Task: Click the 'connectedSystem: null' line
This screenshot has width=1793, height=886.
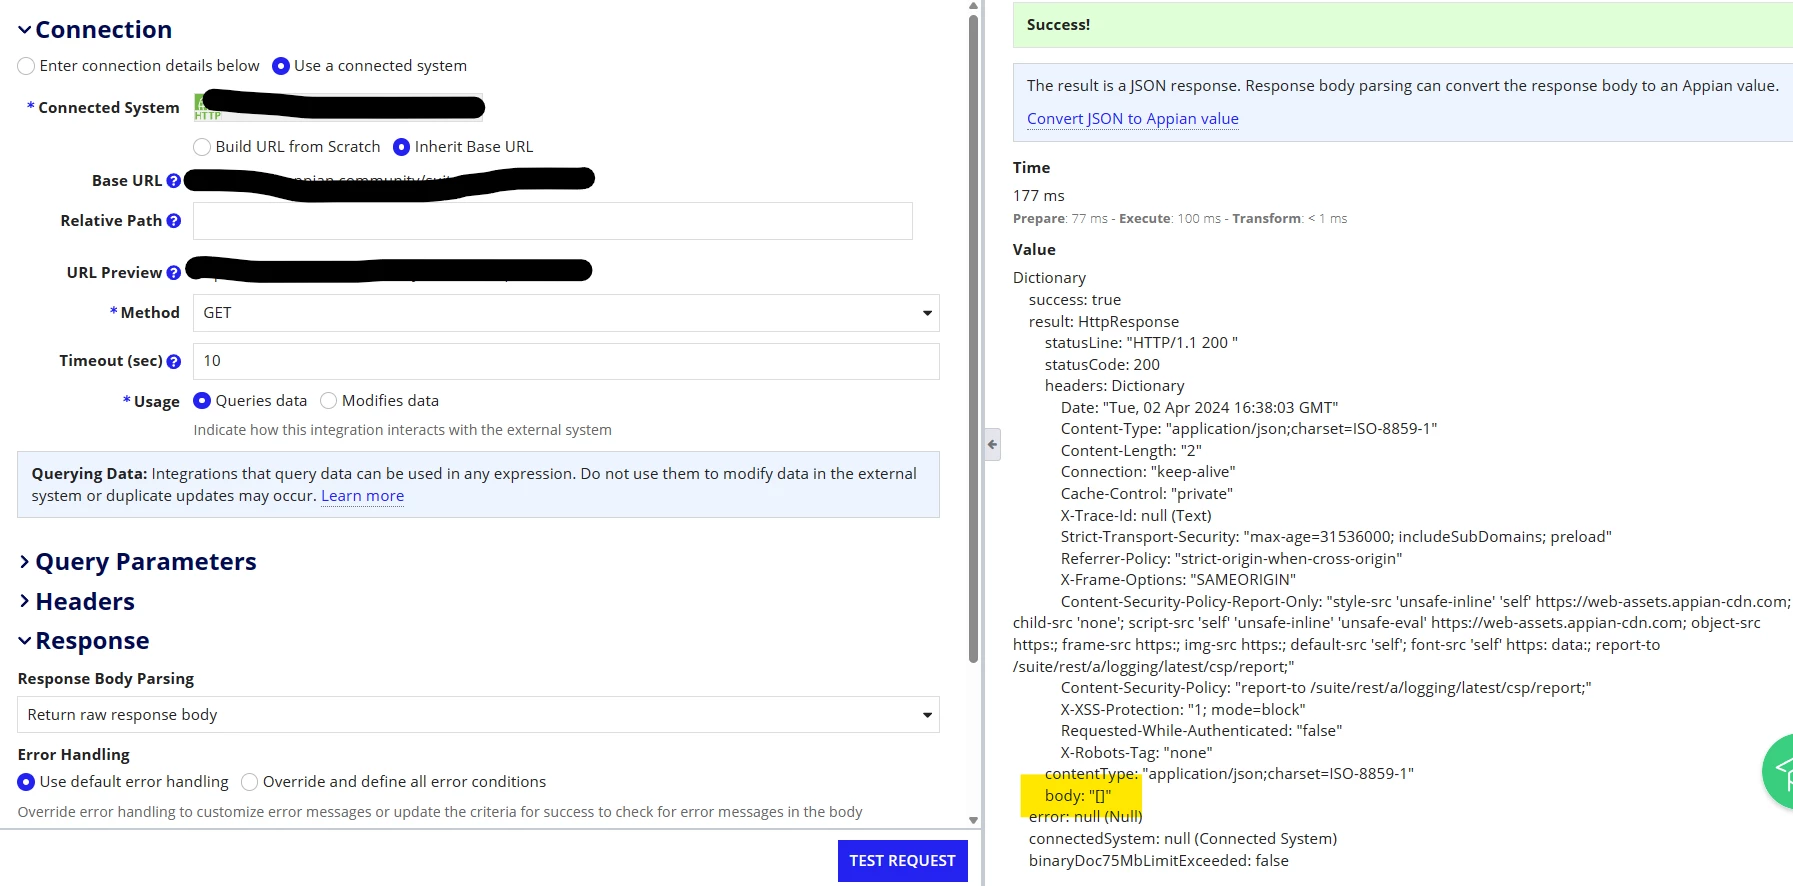Action: [1183, 839]
